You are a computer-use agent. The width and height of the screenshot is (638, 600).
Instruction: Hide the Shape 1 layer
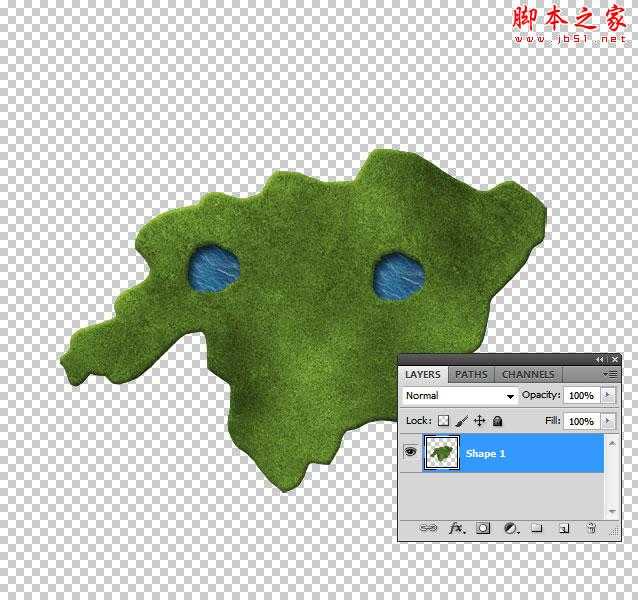pyautogui.click(x=410, y=453)
